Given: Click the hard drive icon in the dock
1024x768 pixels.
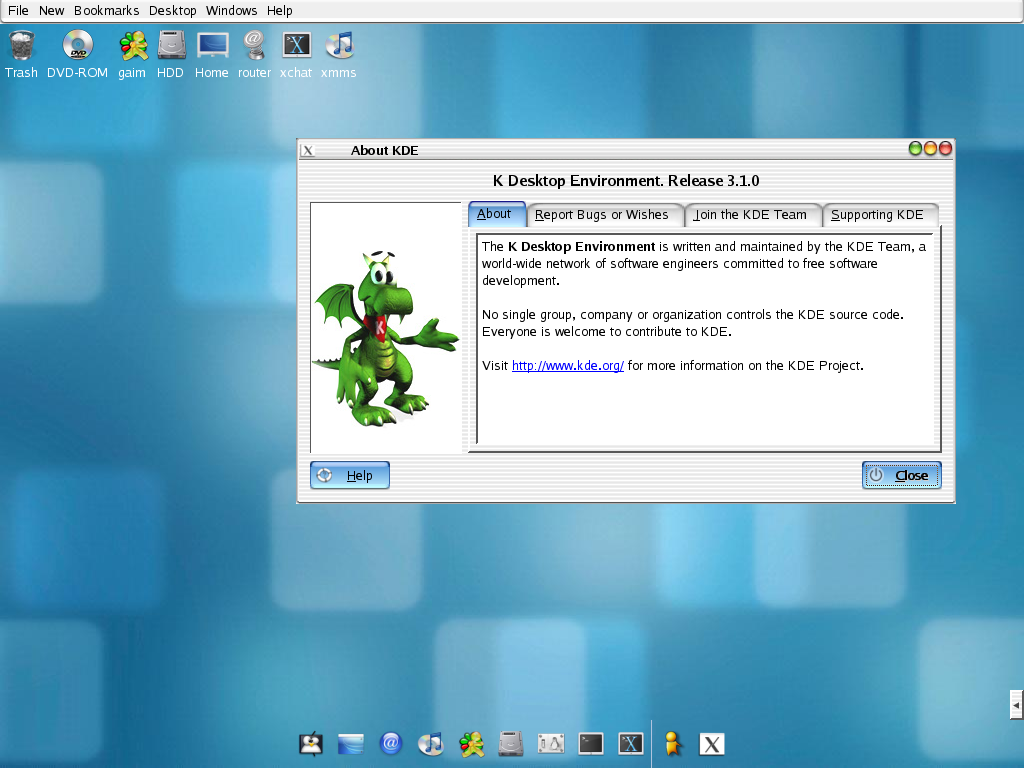Looking at the screenshot, I should 511,743.
